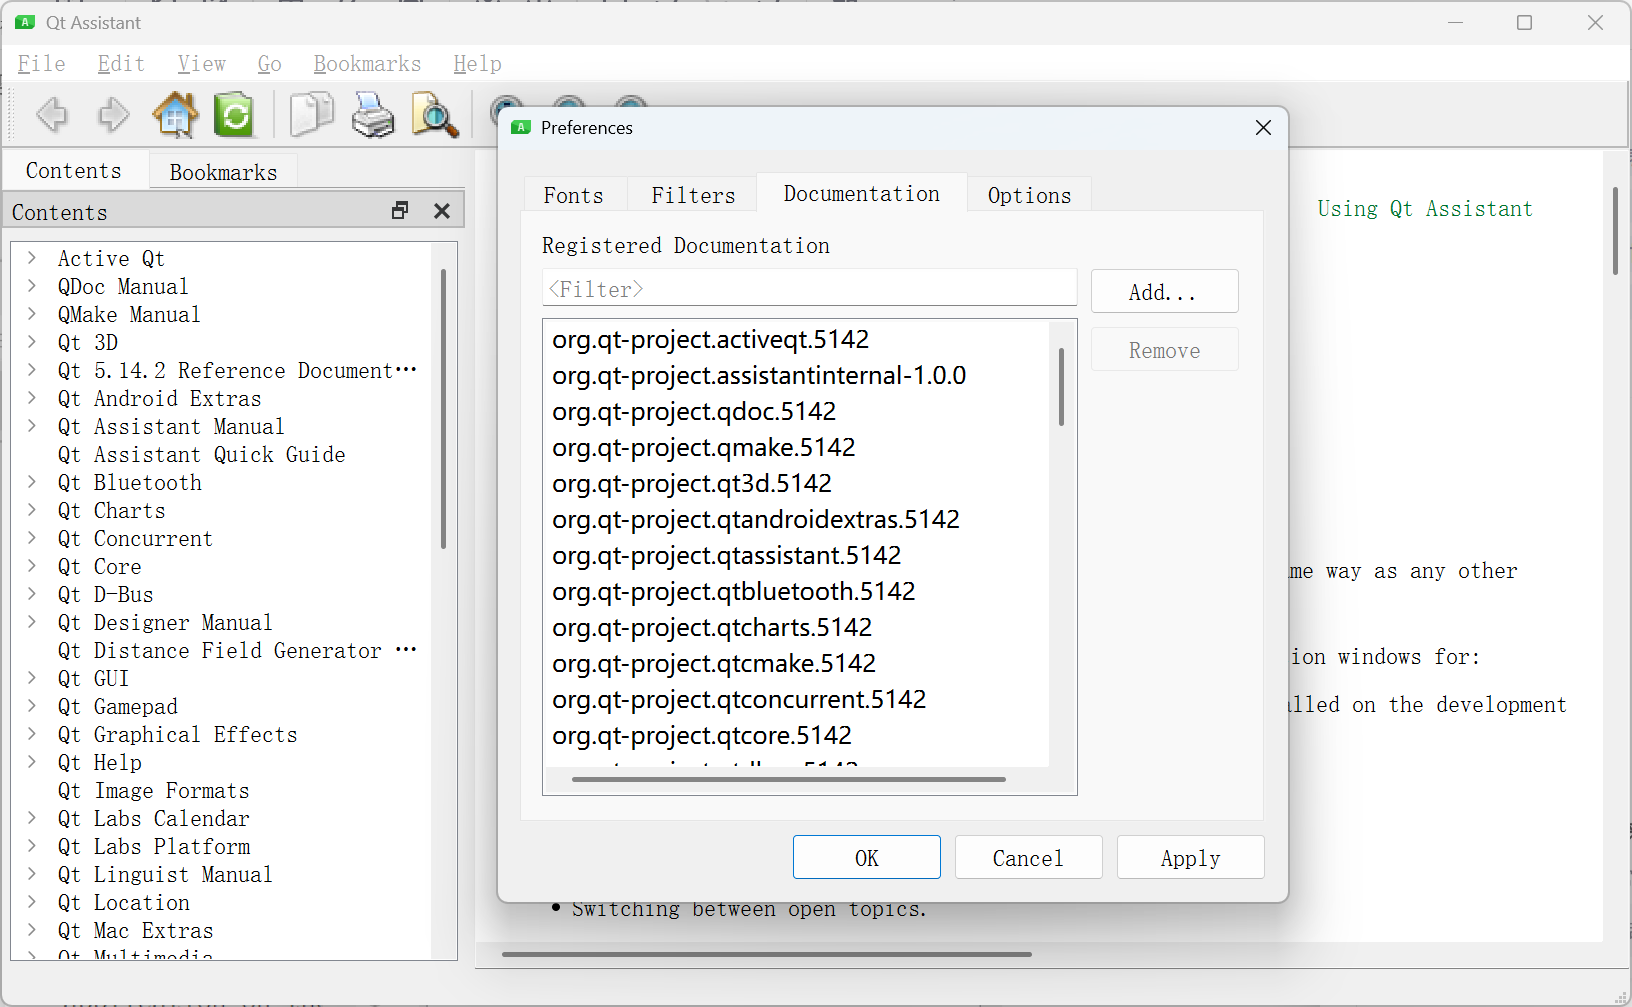The width and height of the screenshot is (1632, 1007).
Task: Select org.qt-project.qtandroidextras.5142 entry
Action: coord(795,519)
